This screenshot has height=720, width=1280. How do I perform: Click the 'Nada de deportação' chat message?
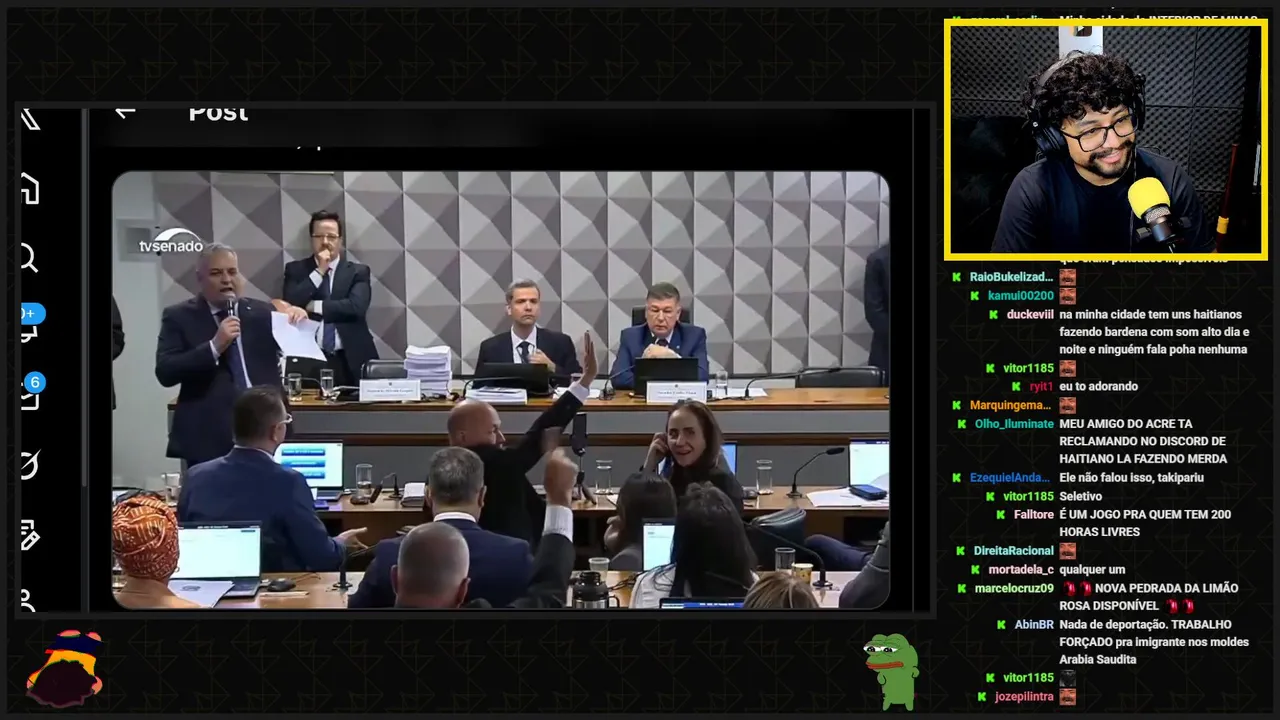pyautogui.click(x=1154, y=642)
